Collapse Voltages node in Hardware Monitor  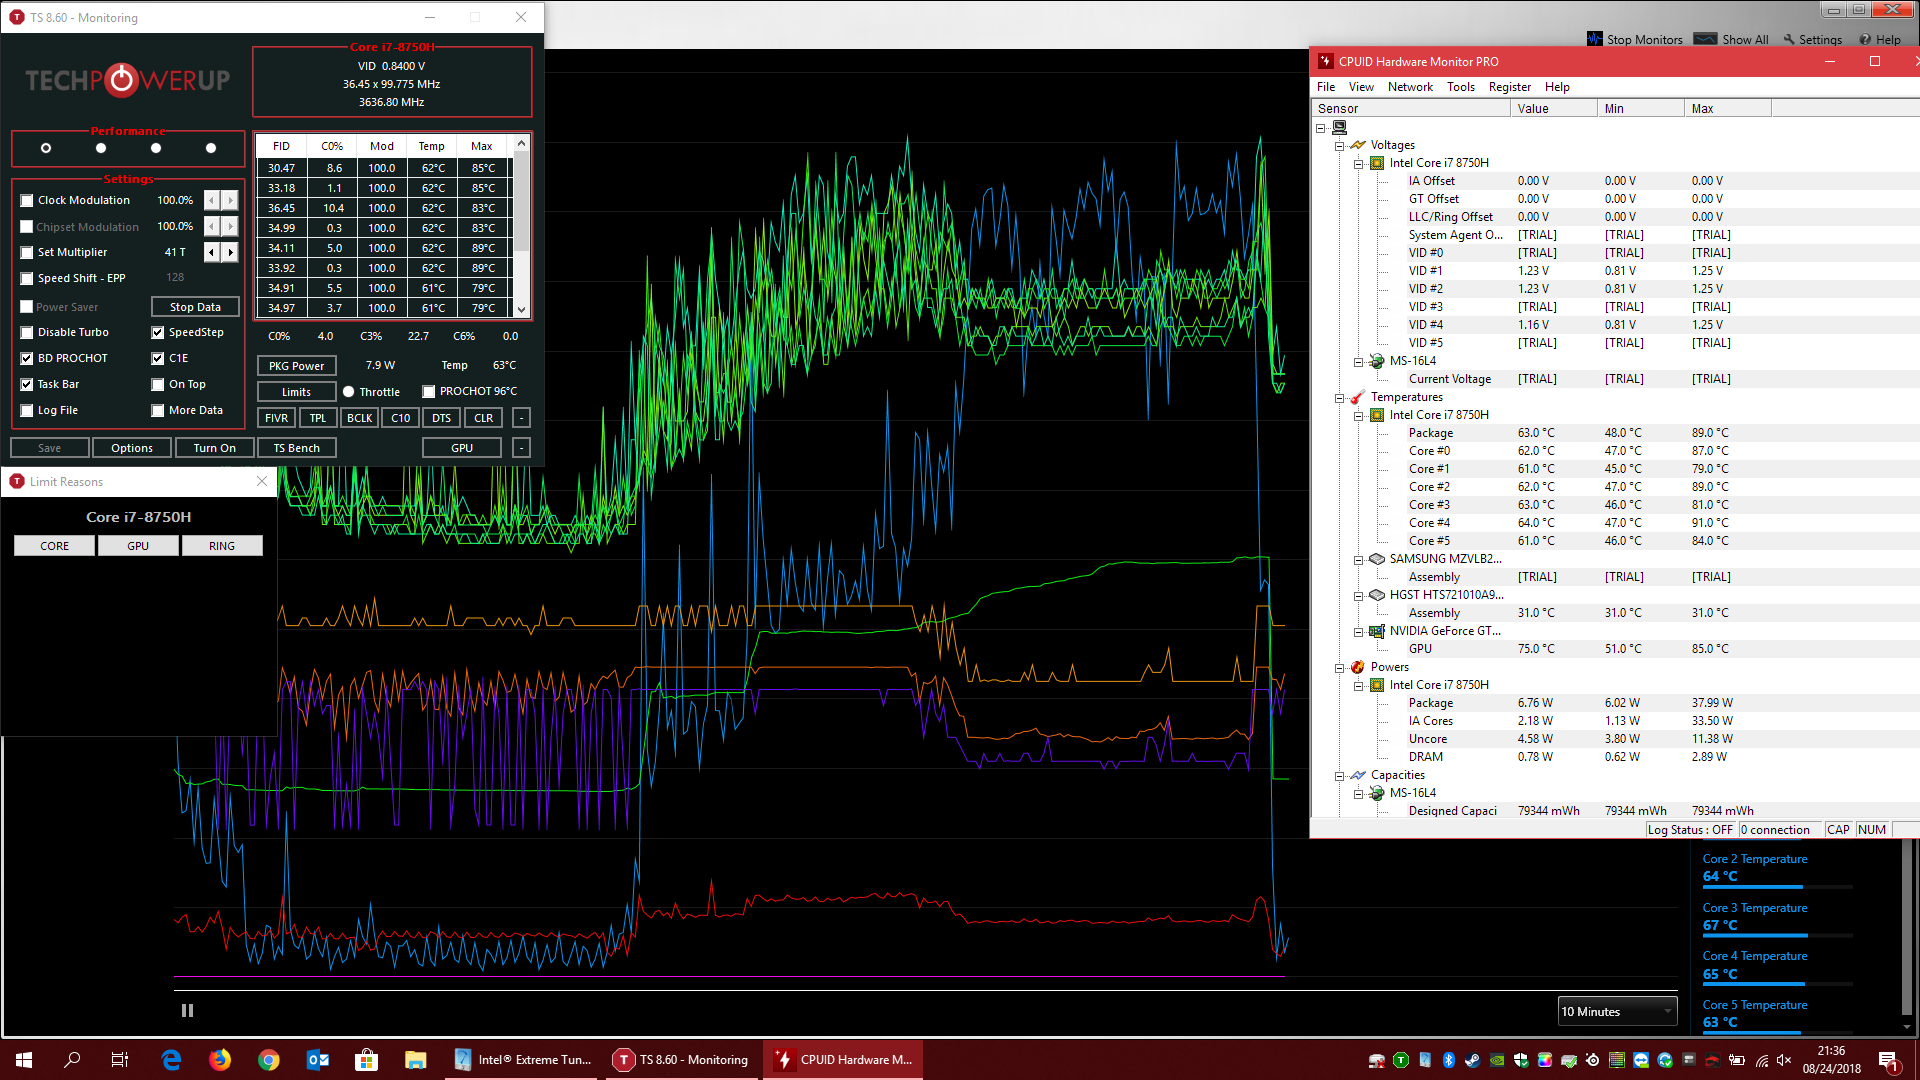1339,145
